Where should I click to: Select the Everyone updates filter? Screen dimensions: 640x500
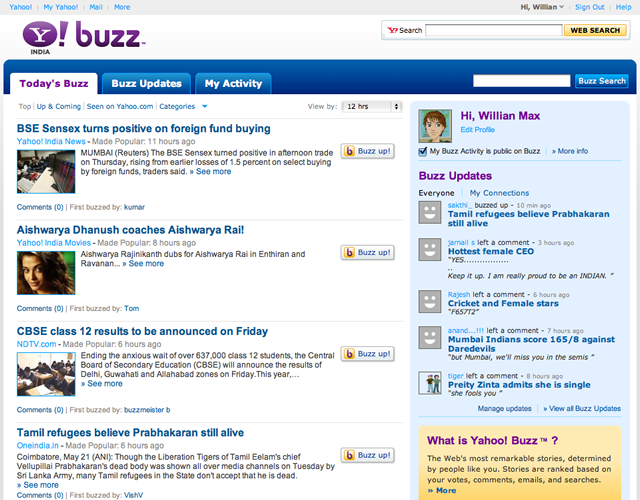click(436, 193)
